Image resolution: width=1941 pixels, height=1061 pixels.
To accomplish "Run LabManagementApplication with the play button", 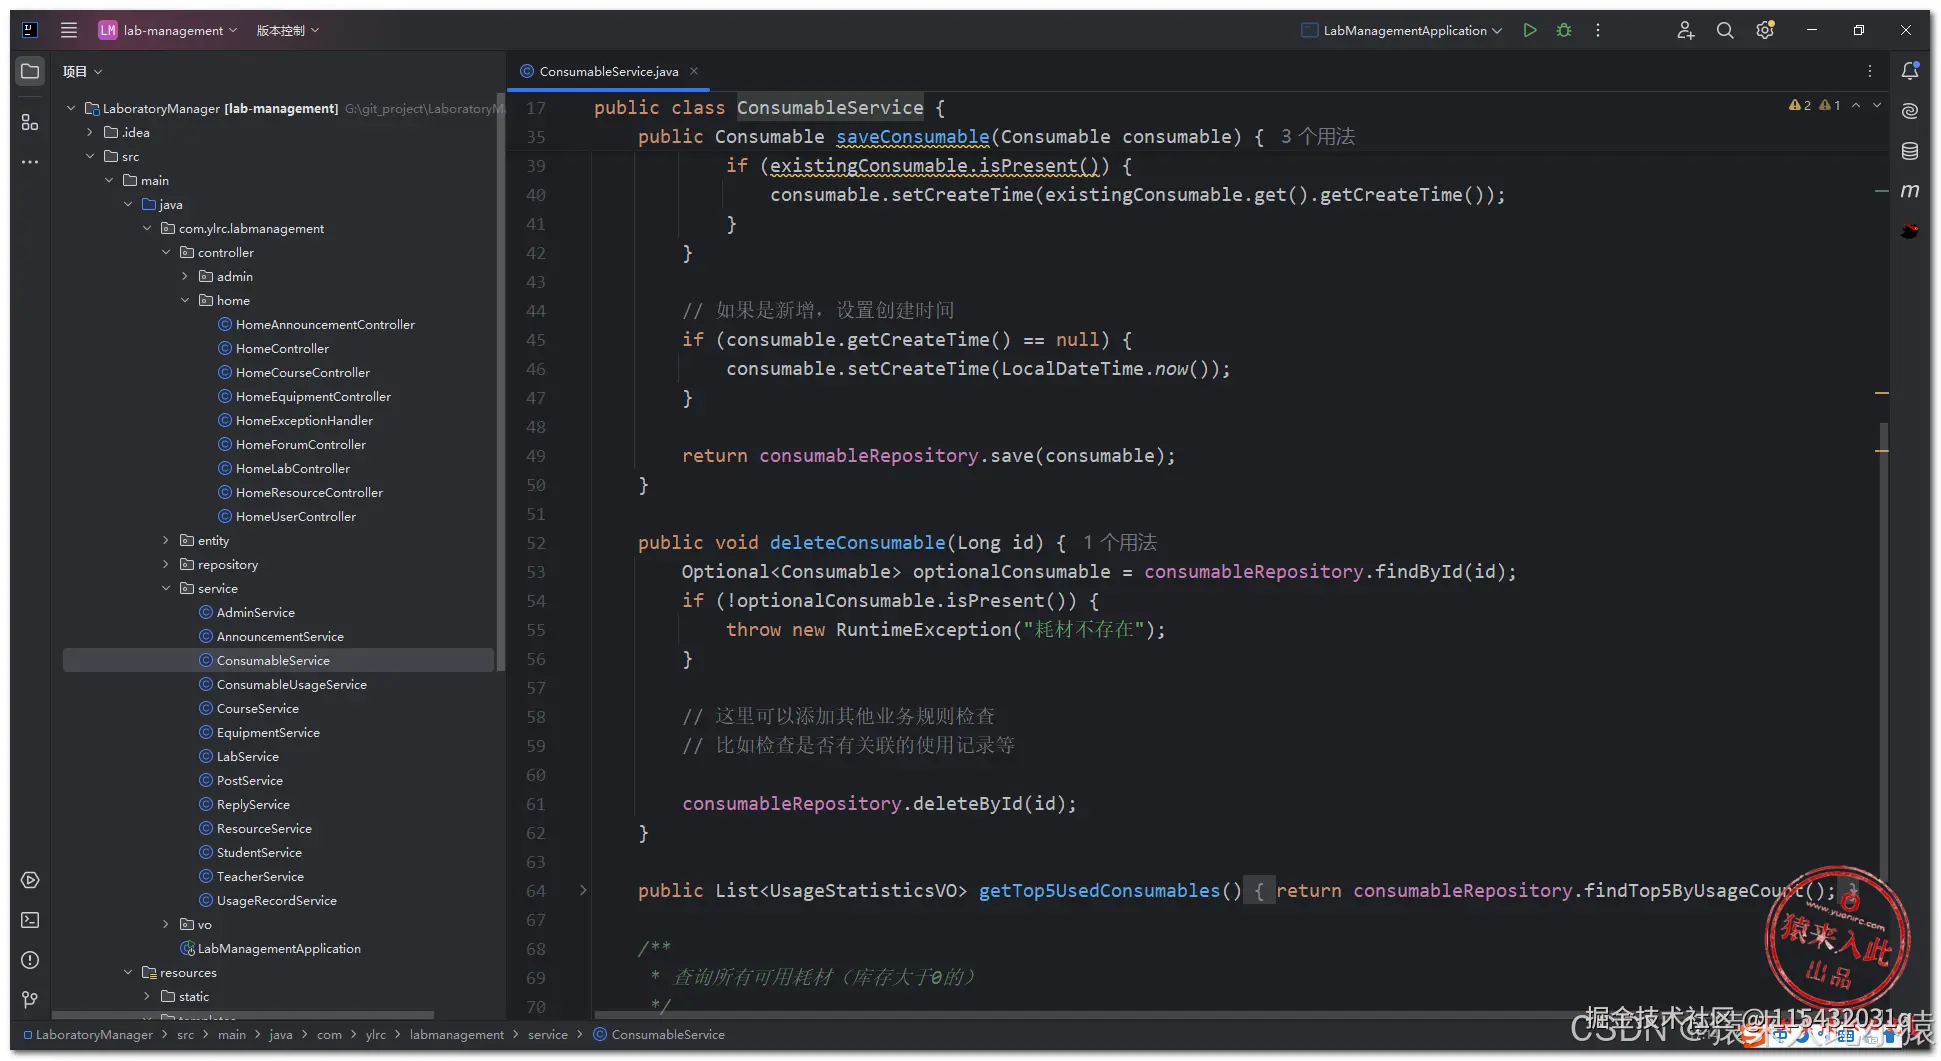I will pyautogui.click(x=1530, y=30).
